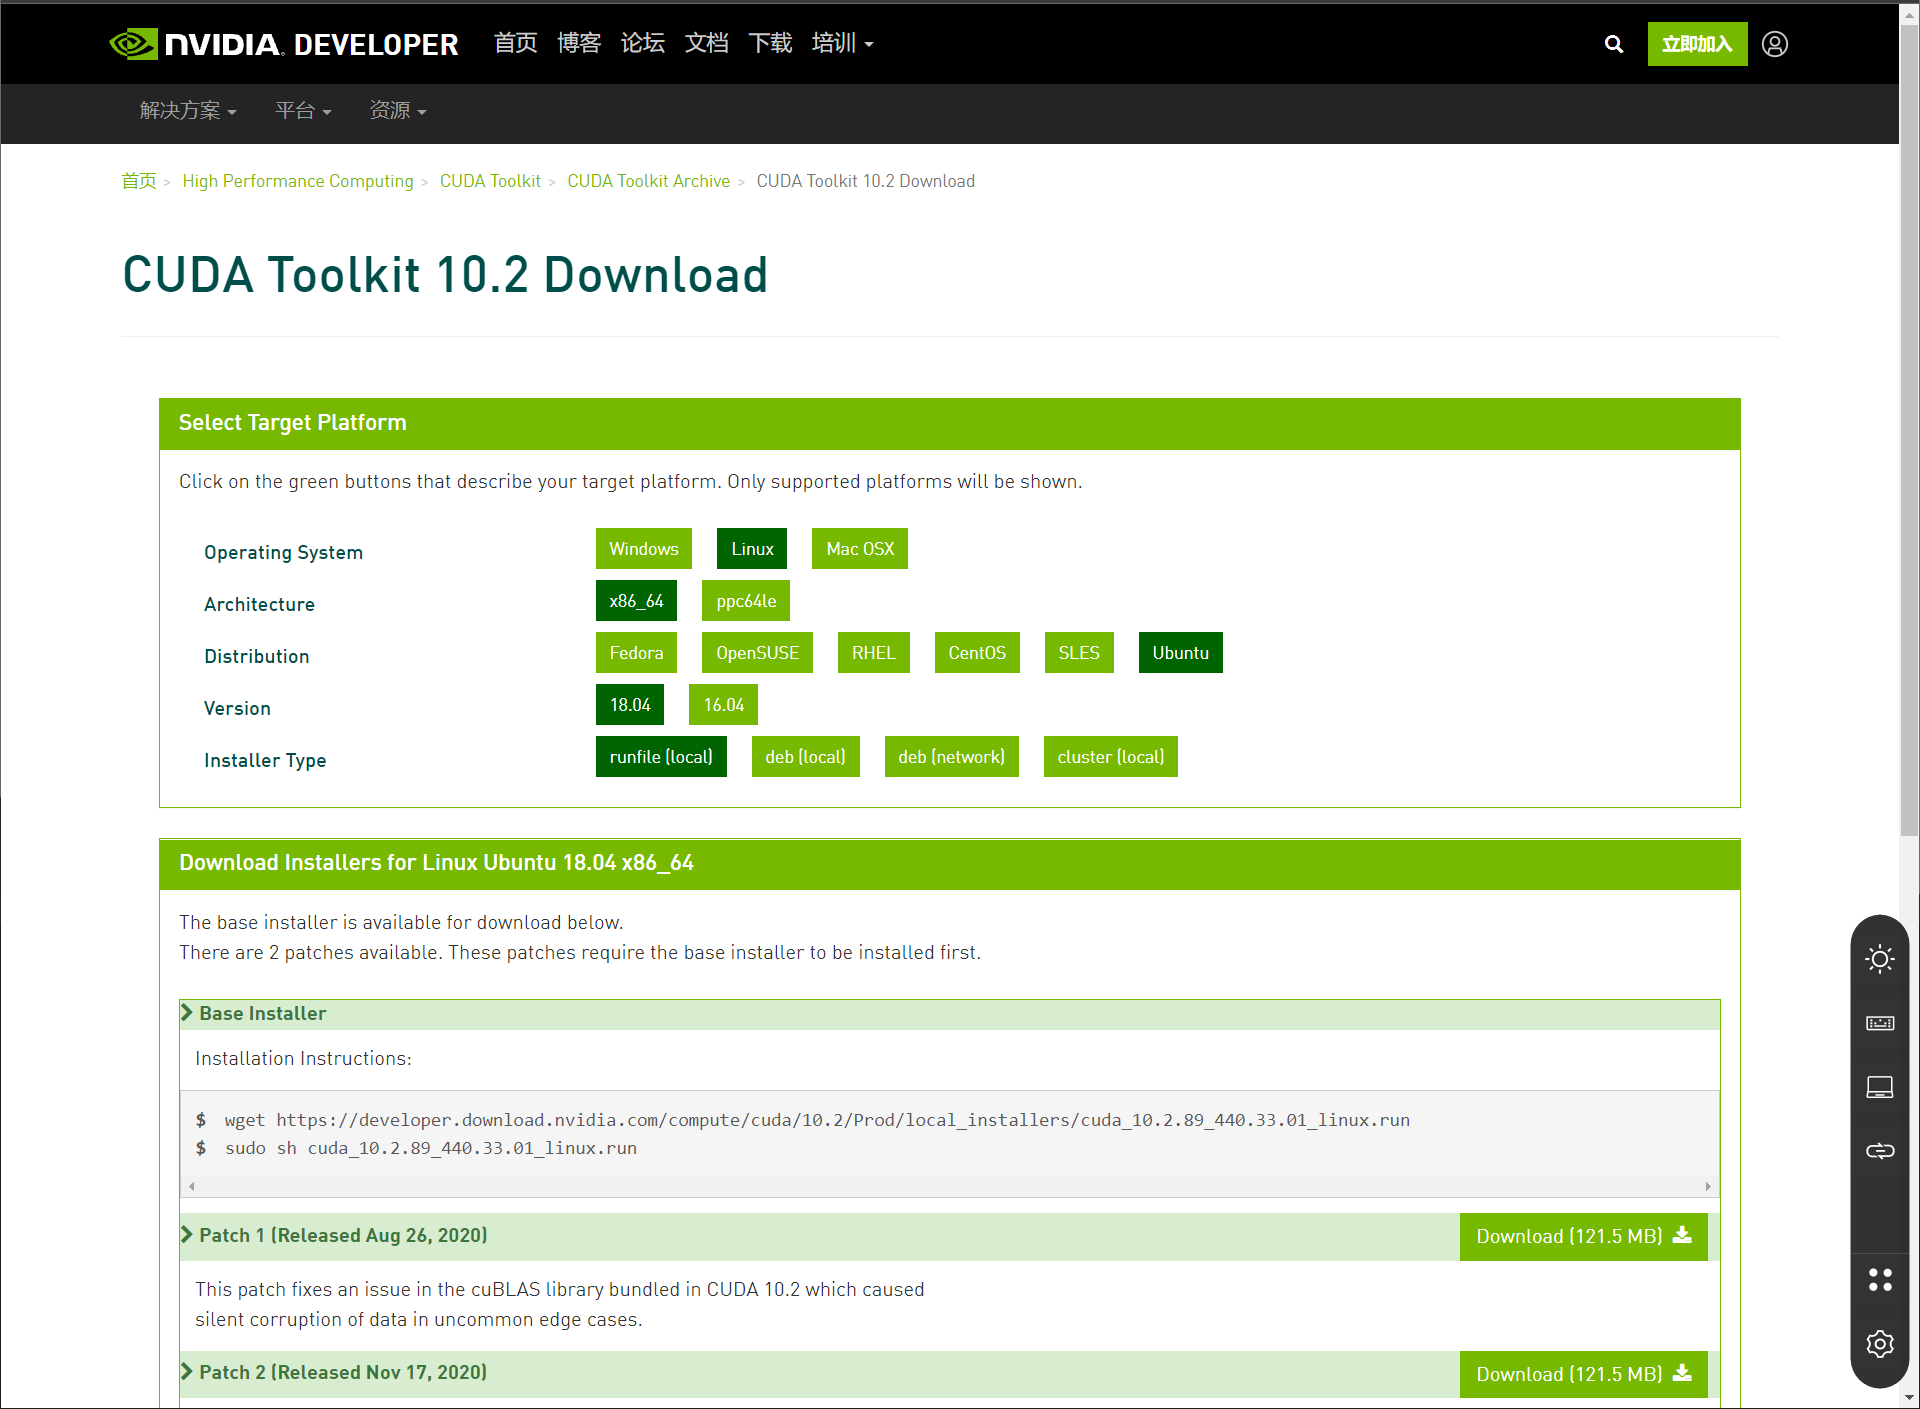Image resolution: width=1920 pixels, height=1409 pixels.
Task: Open the 论坛 menu item
Action: [x=642, y=43]
